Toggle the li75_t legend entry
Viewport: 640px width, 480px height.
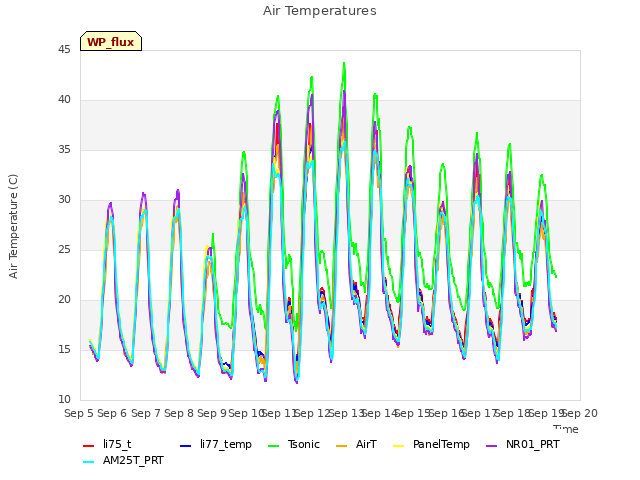[107, 444]
